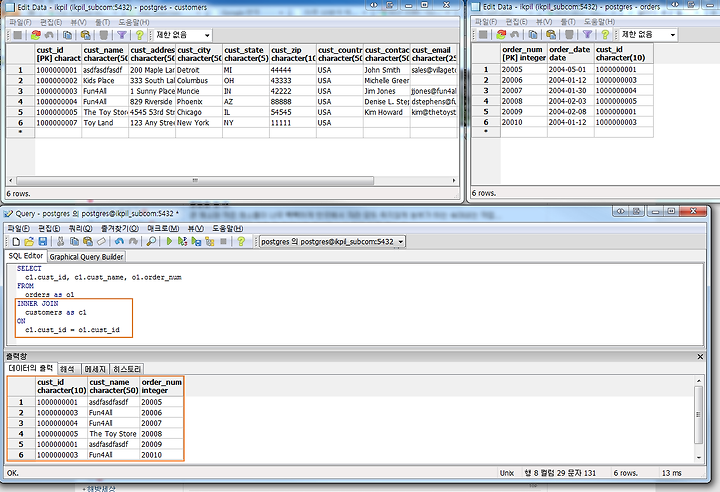Screen dimensions: 720x492
Task: Click Copy icon in orders window toolbar
Action: point(533,34)
